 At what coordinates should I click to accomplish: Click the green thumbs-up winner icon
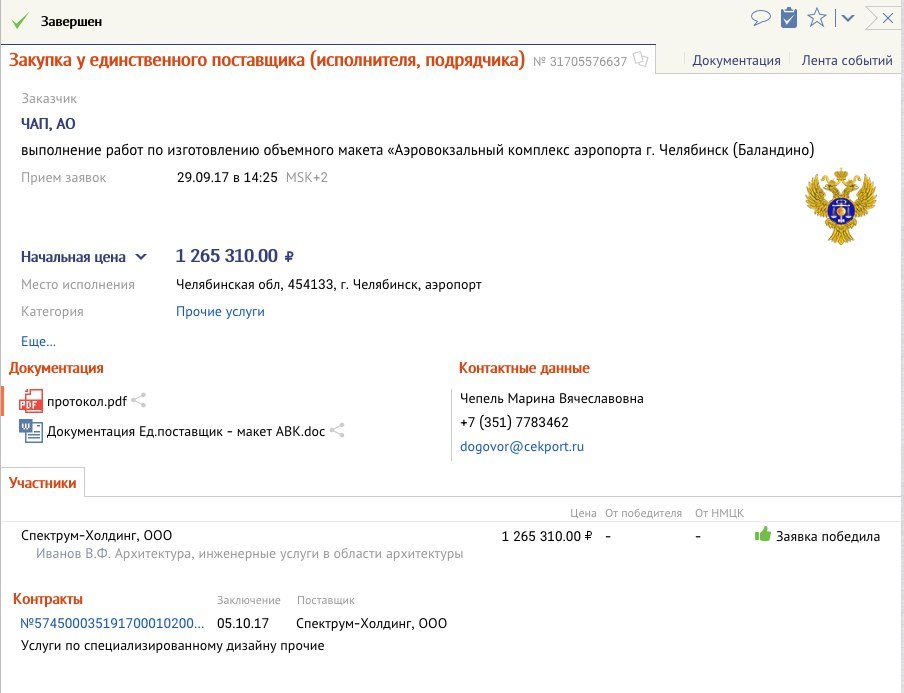tap(763, 535)
